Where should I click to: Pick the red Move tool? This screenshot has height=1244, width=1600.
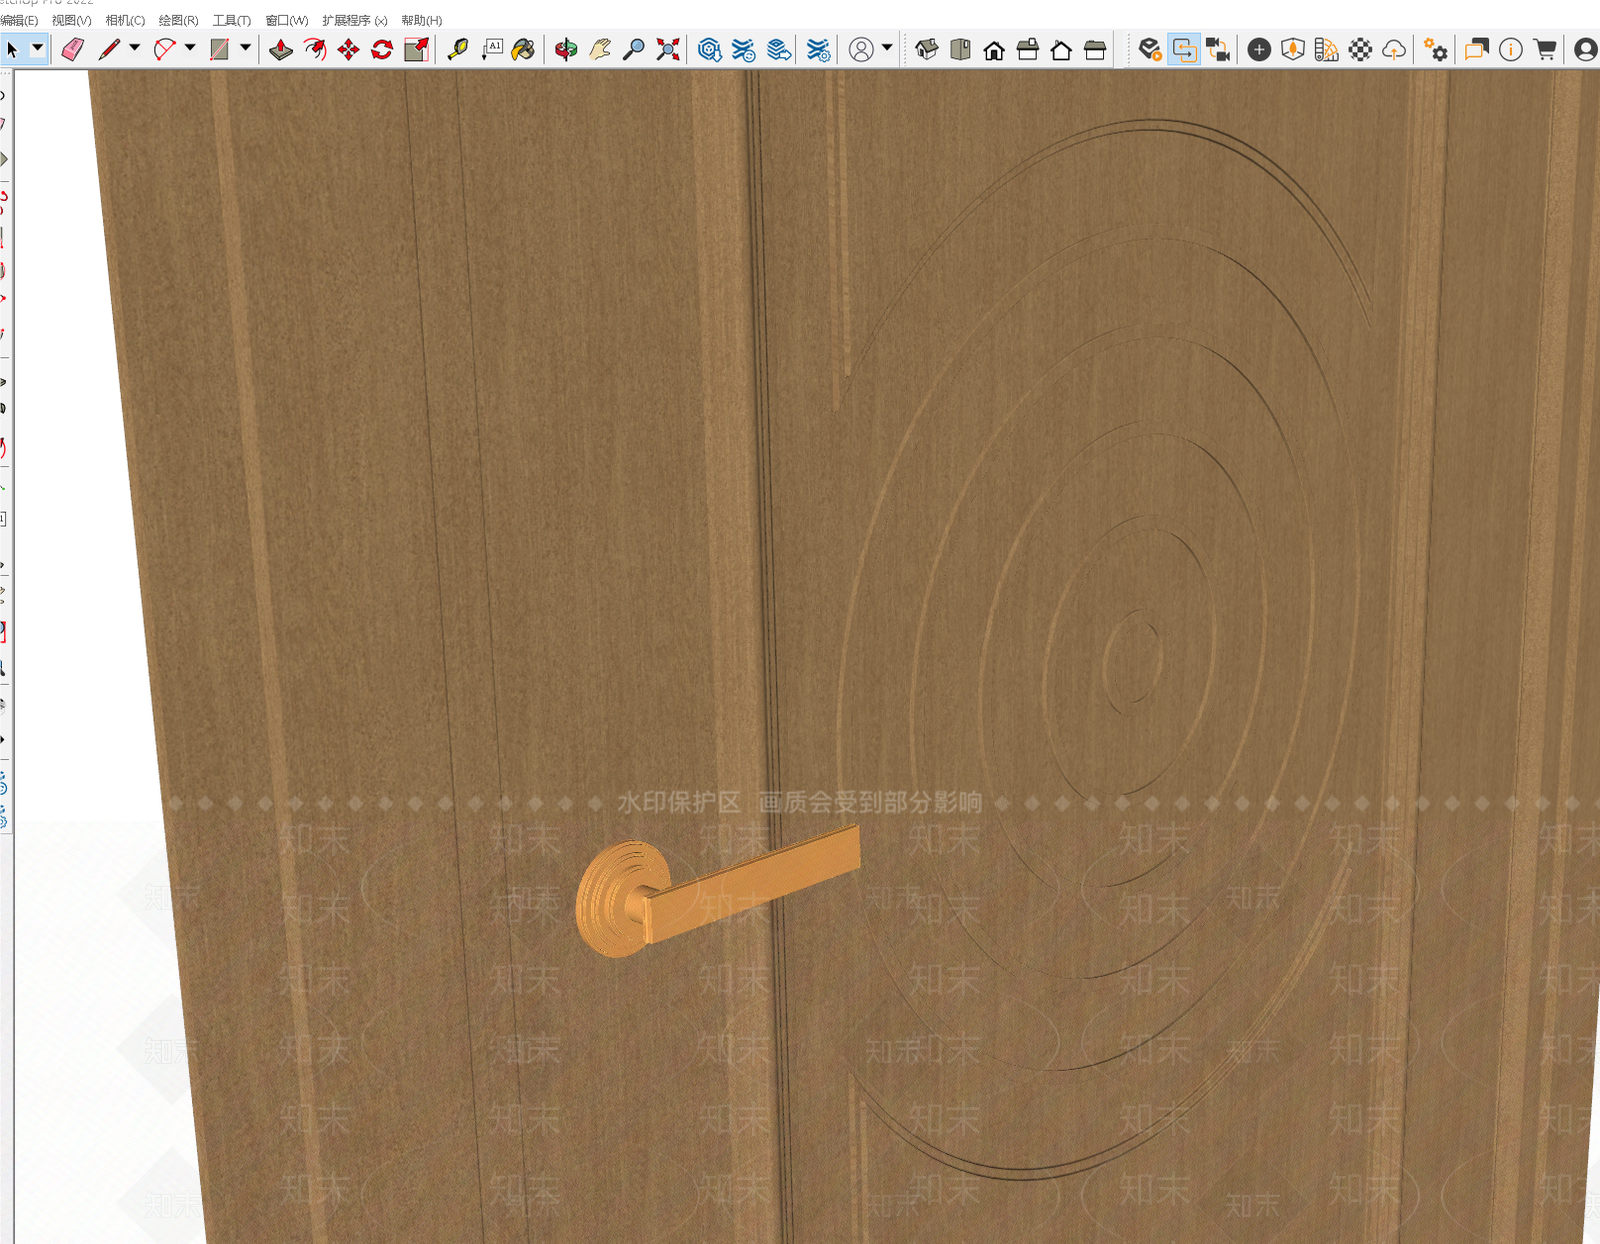pos(348,49)
